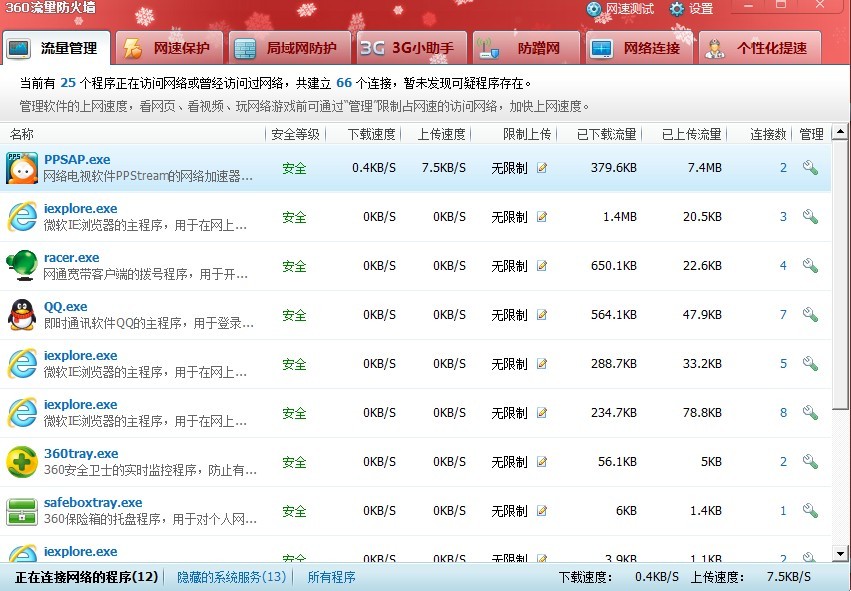Click the QQ penguin icon
Viewport: 851px width, 591px height.
click(x=22, y=315)
